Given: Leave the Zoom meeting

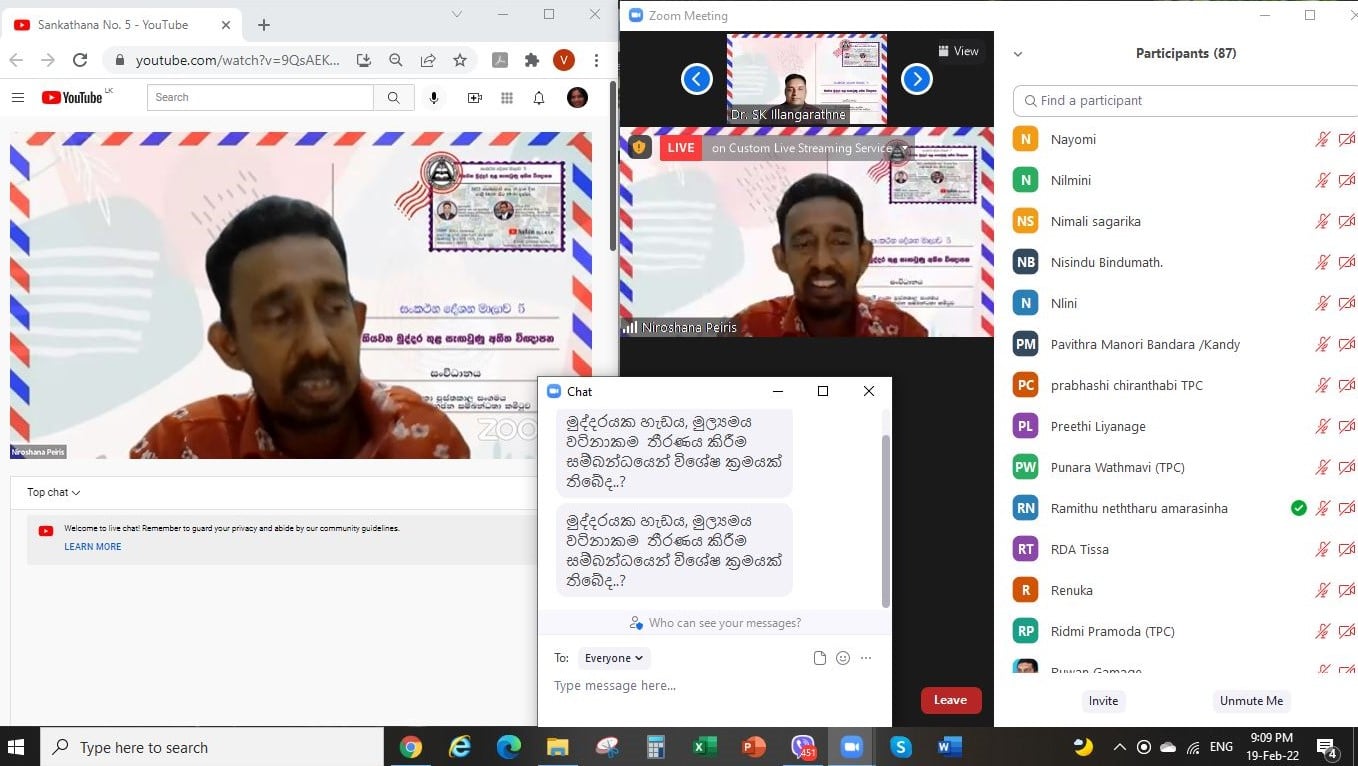Looking at the screenshot, I should tap(951, 700).
